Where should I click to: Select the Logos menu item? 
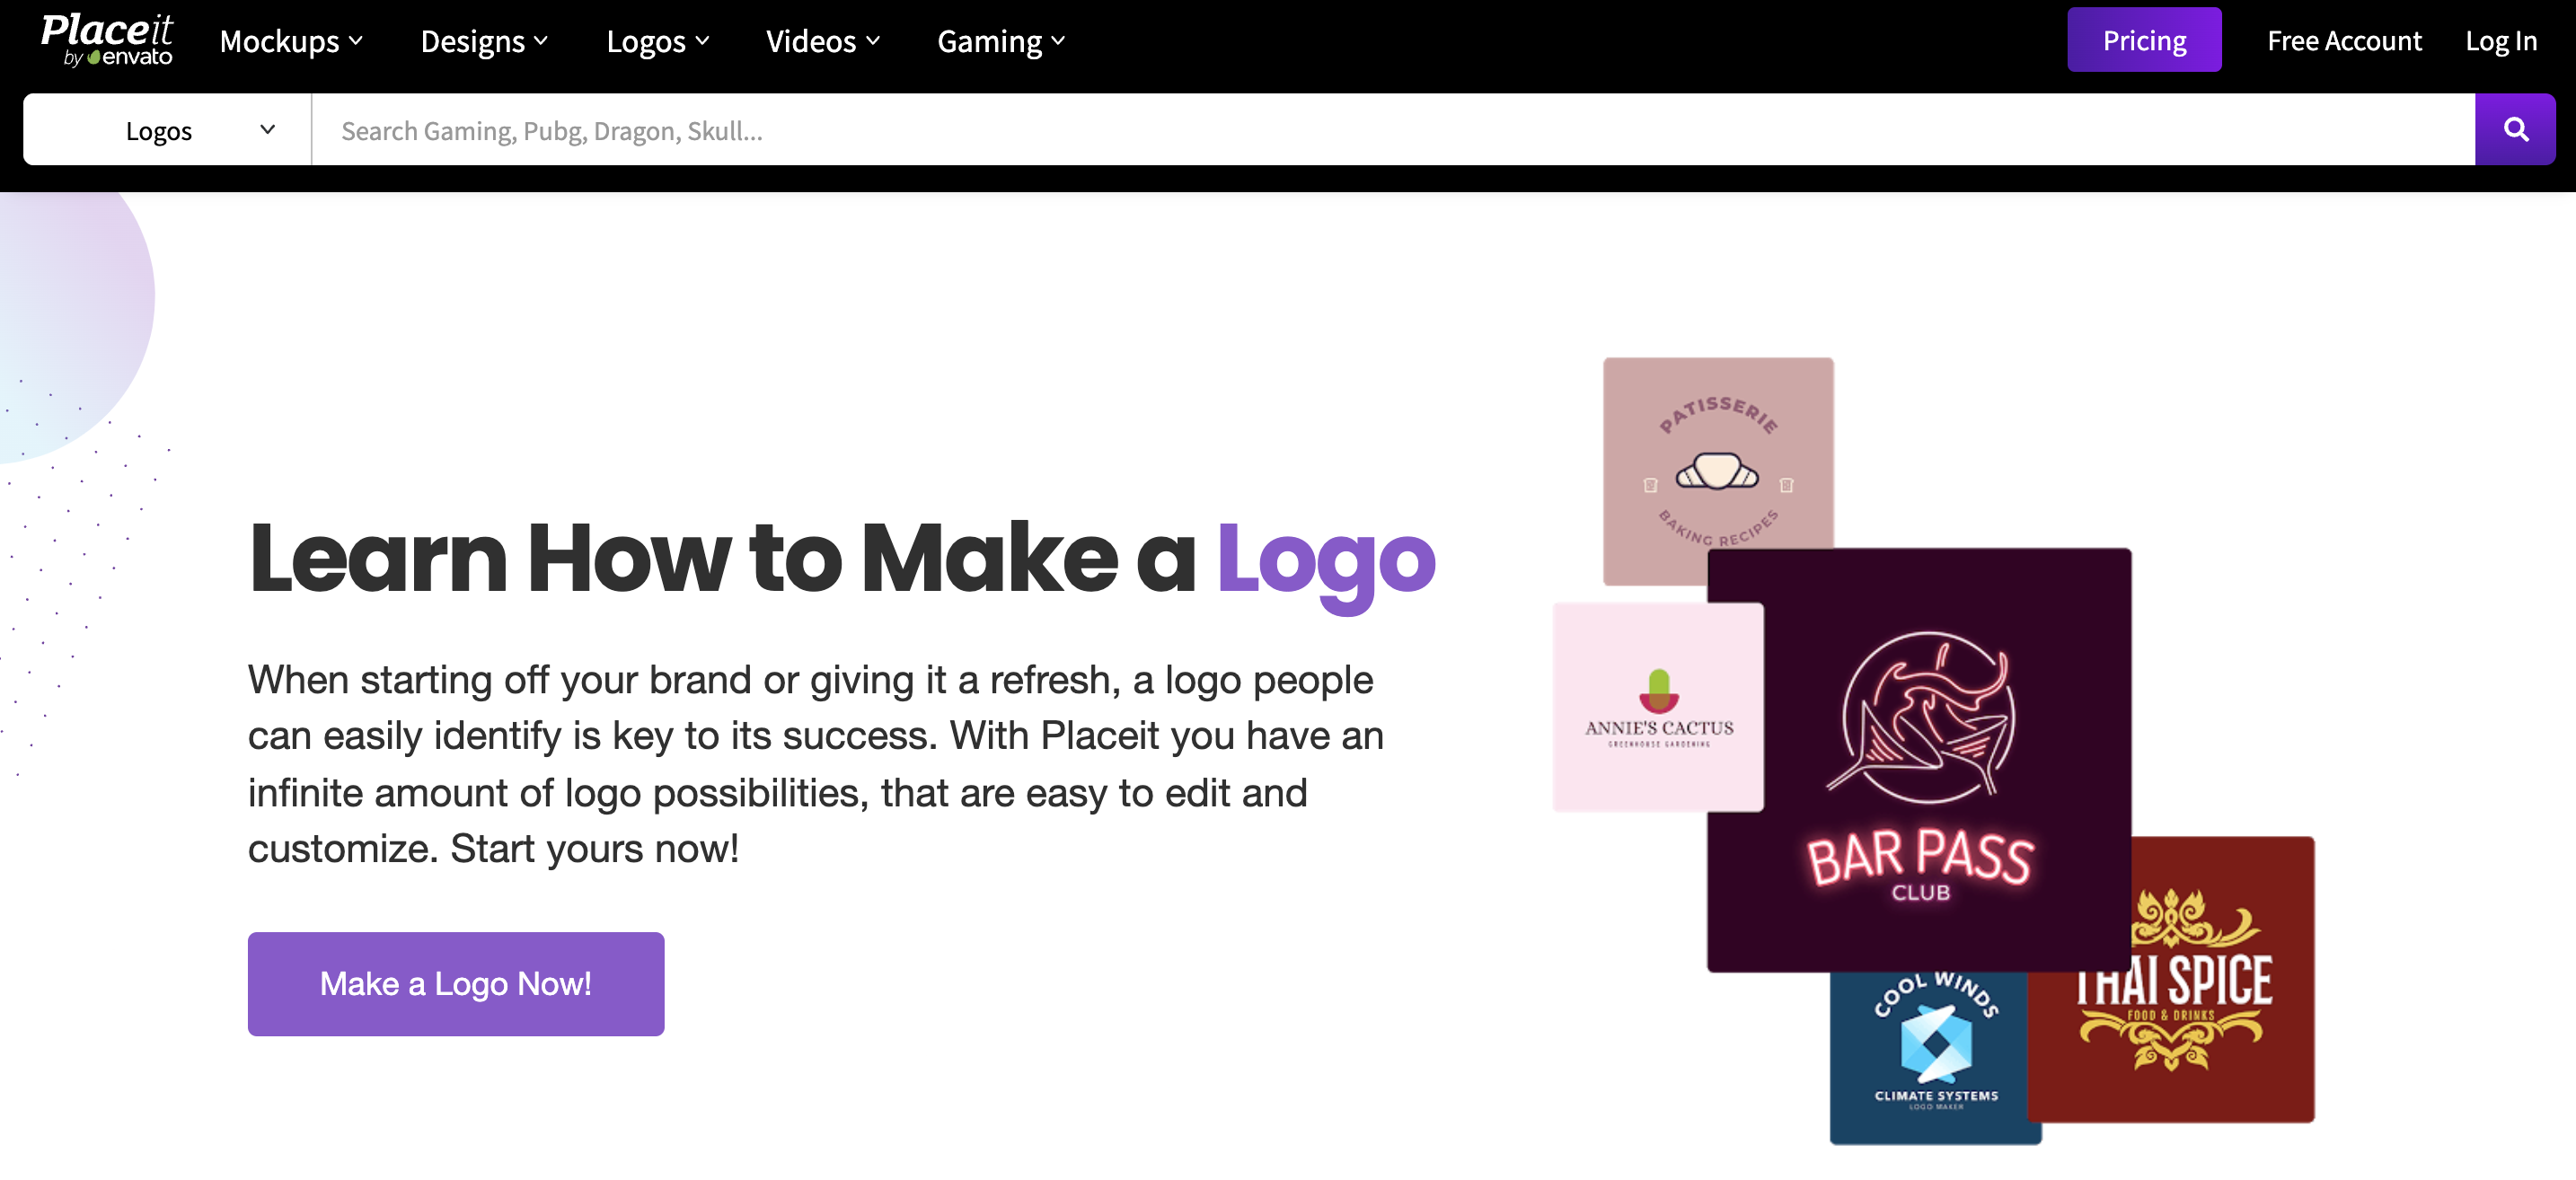click(657, 41)
